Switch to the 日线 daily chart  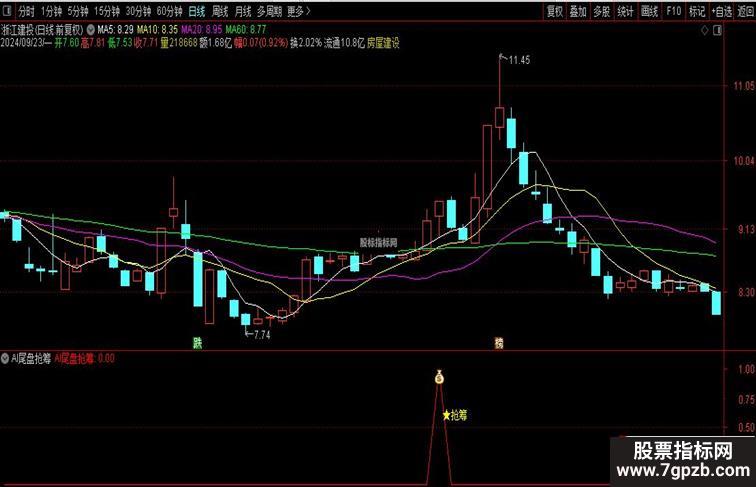tap(197, 11)
